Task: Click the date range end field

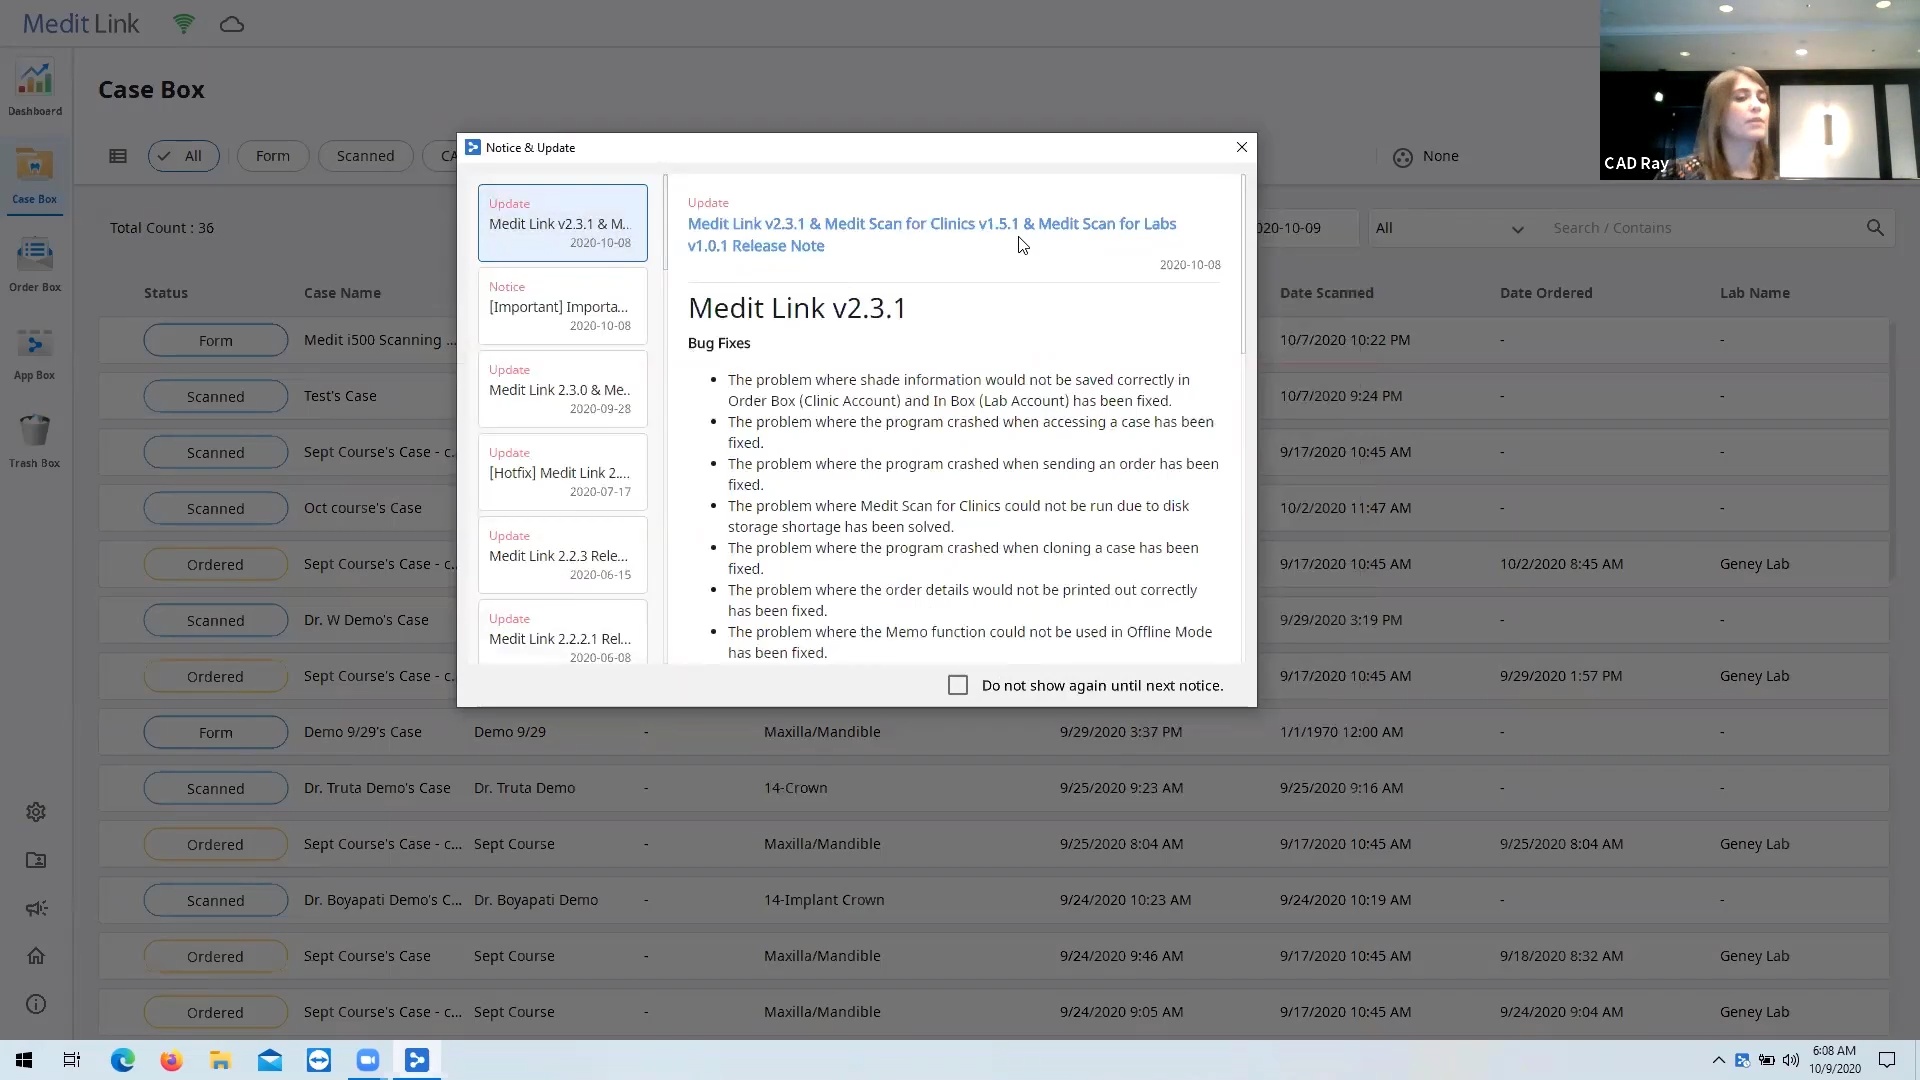Action: click(1290, 228)
